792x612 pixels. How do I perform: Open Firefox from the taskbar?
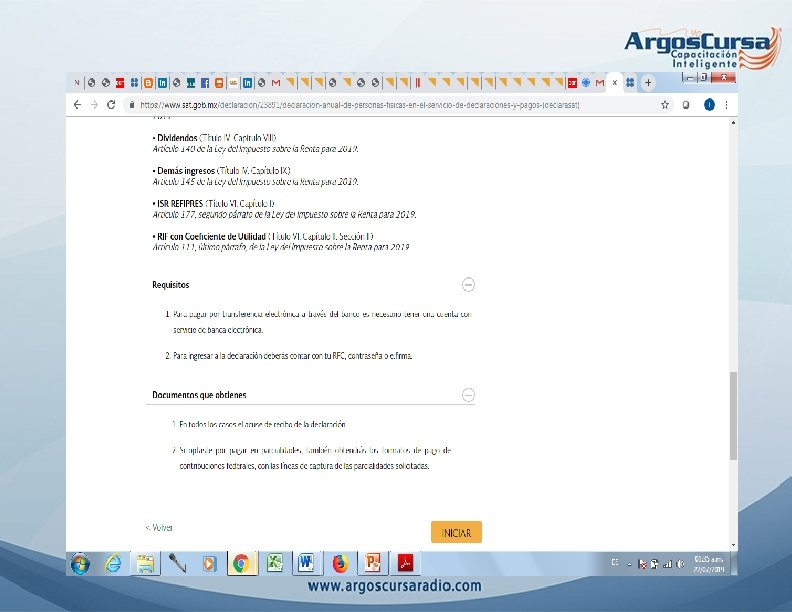[340, 564]
